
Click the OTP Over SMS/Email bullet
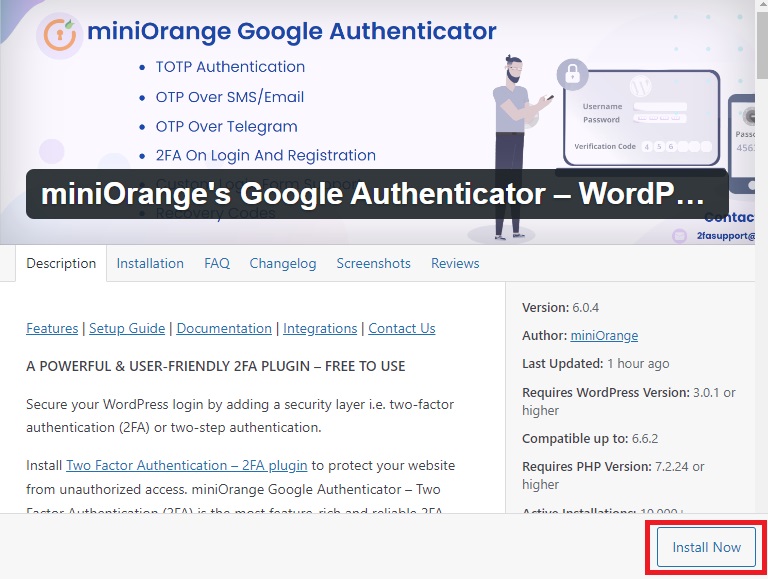click(230, 97)
